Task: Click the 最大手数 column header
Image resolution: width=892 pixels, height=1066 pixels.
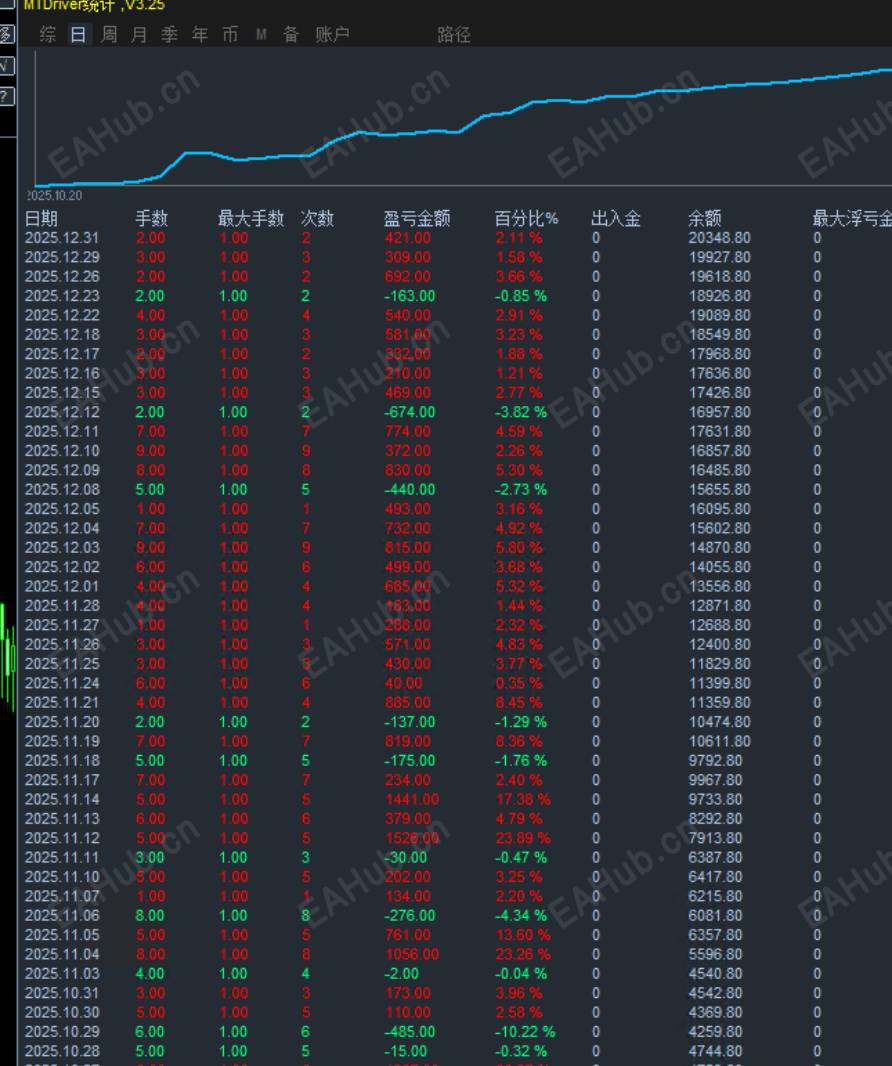Action: pyautogui.click(x=251, y=218)
